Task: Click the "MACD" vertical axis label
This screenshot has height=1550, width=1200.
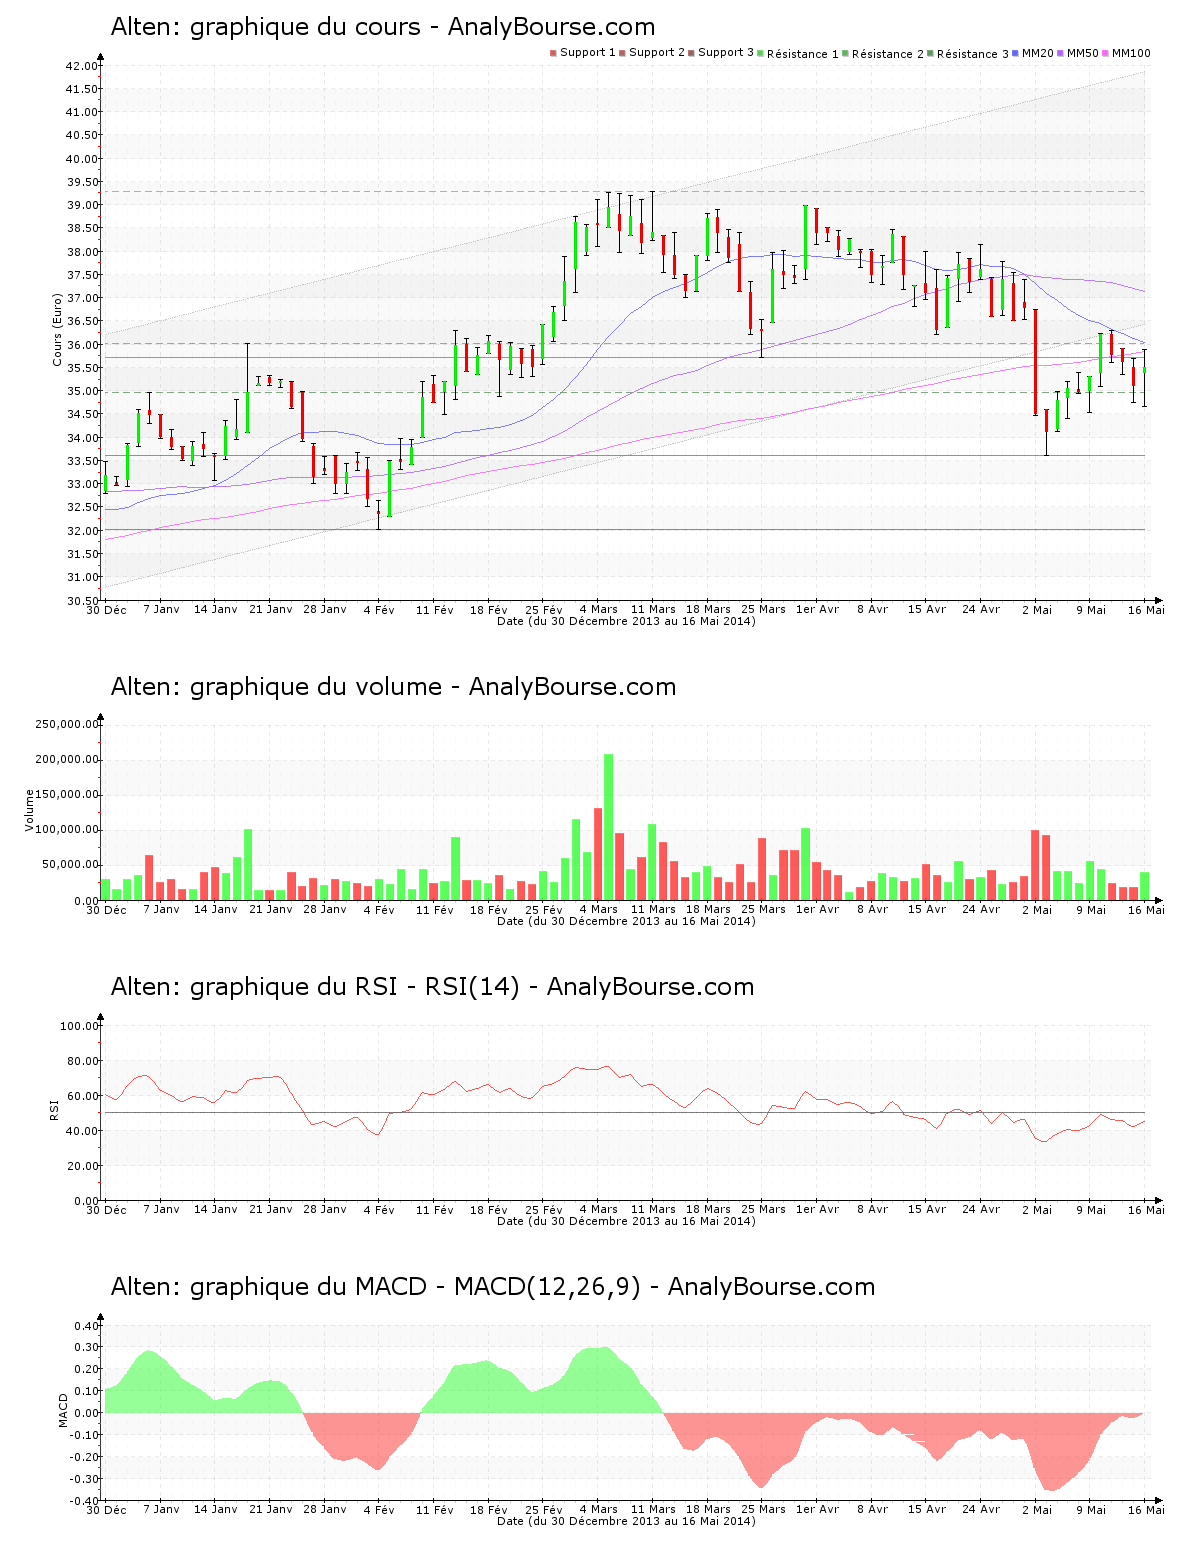Action: (x=63, y=1410)
